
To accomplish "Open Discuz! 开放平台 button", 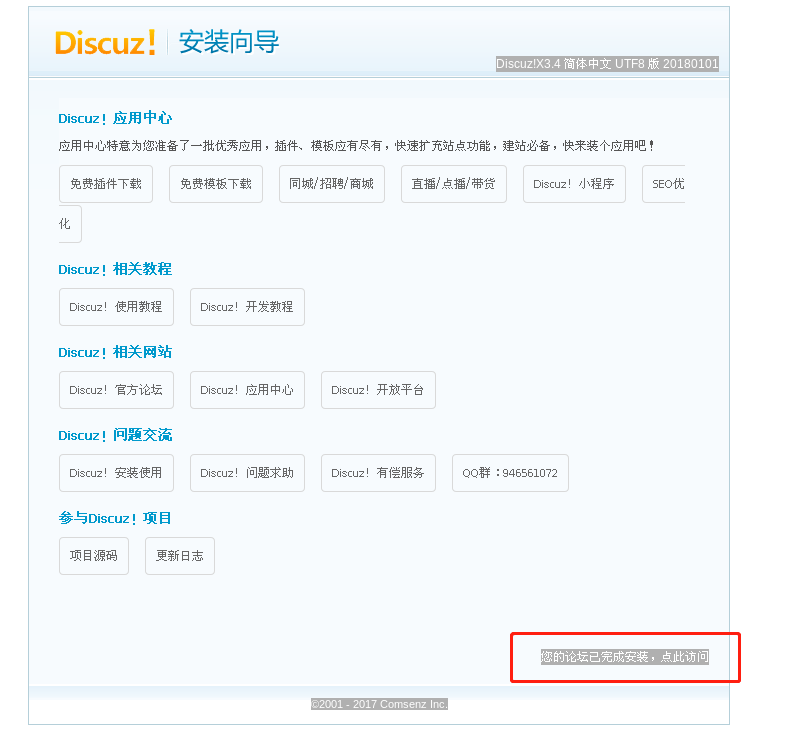I will (378, 390).
